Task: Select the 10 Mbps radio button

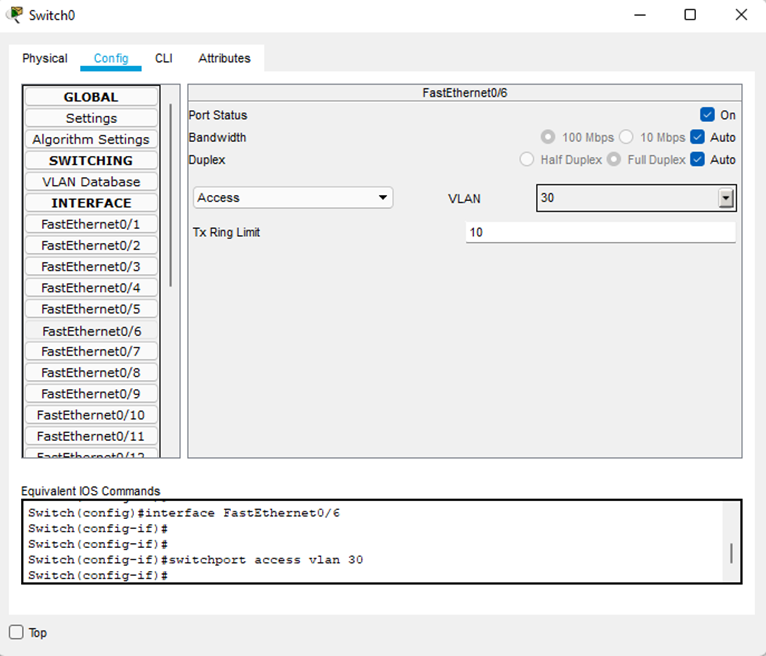Action: coord(626,137)
